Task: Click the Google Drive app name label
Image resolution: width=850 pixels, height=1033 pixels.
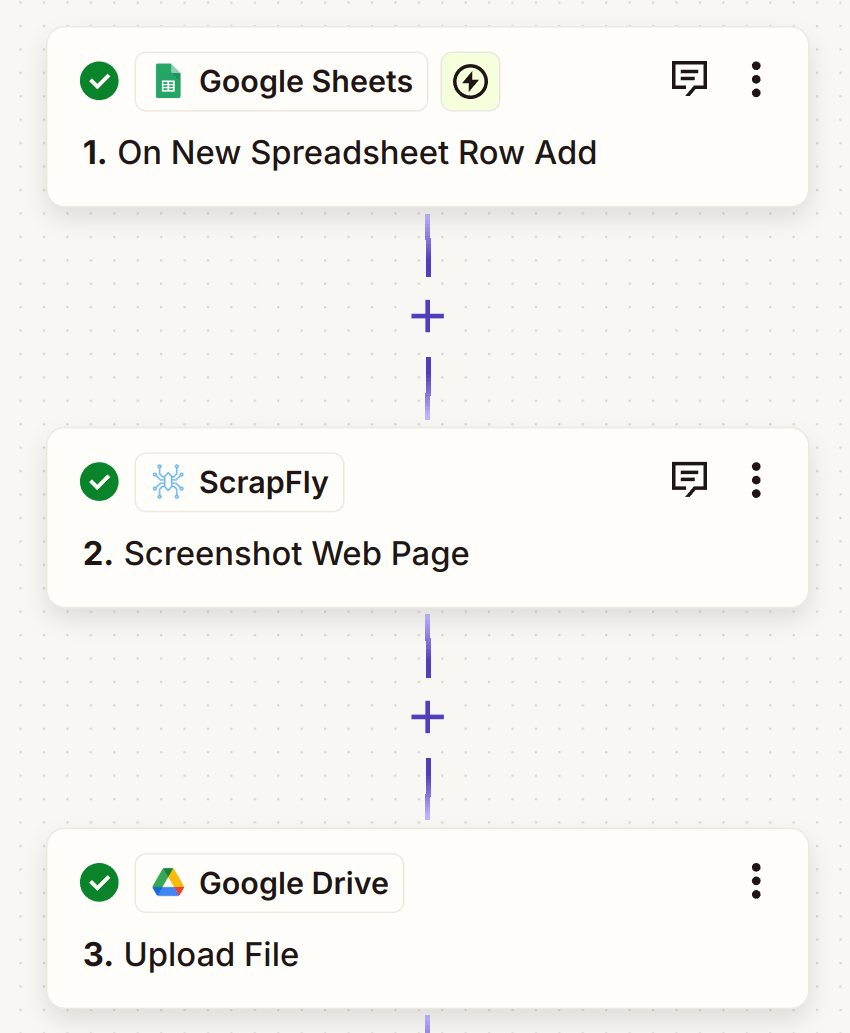Action: click(x=294, y=883)
